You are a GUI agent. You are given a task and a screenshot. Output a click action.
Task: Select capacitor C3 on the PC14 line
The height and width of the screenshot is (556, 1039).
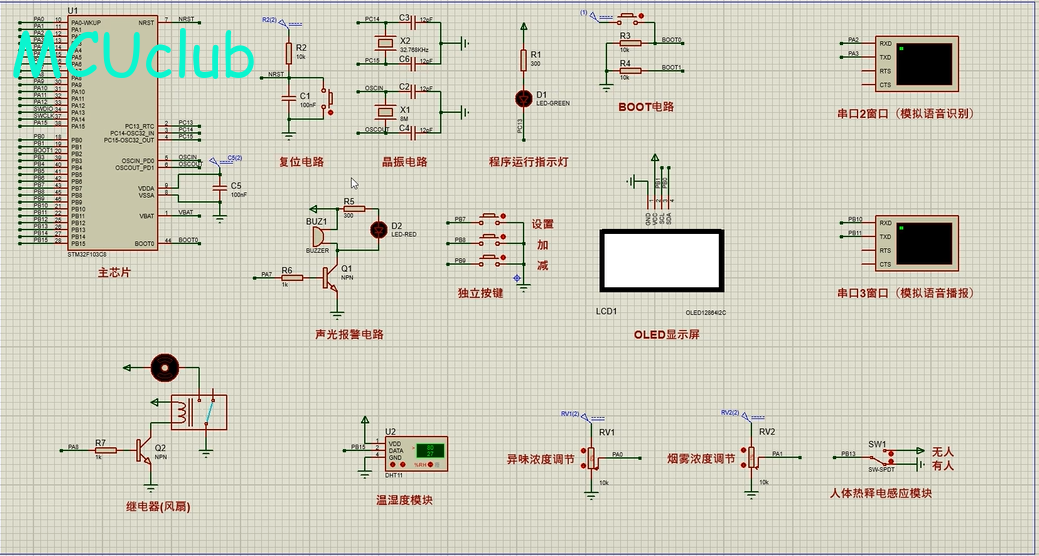[415, 22]
